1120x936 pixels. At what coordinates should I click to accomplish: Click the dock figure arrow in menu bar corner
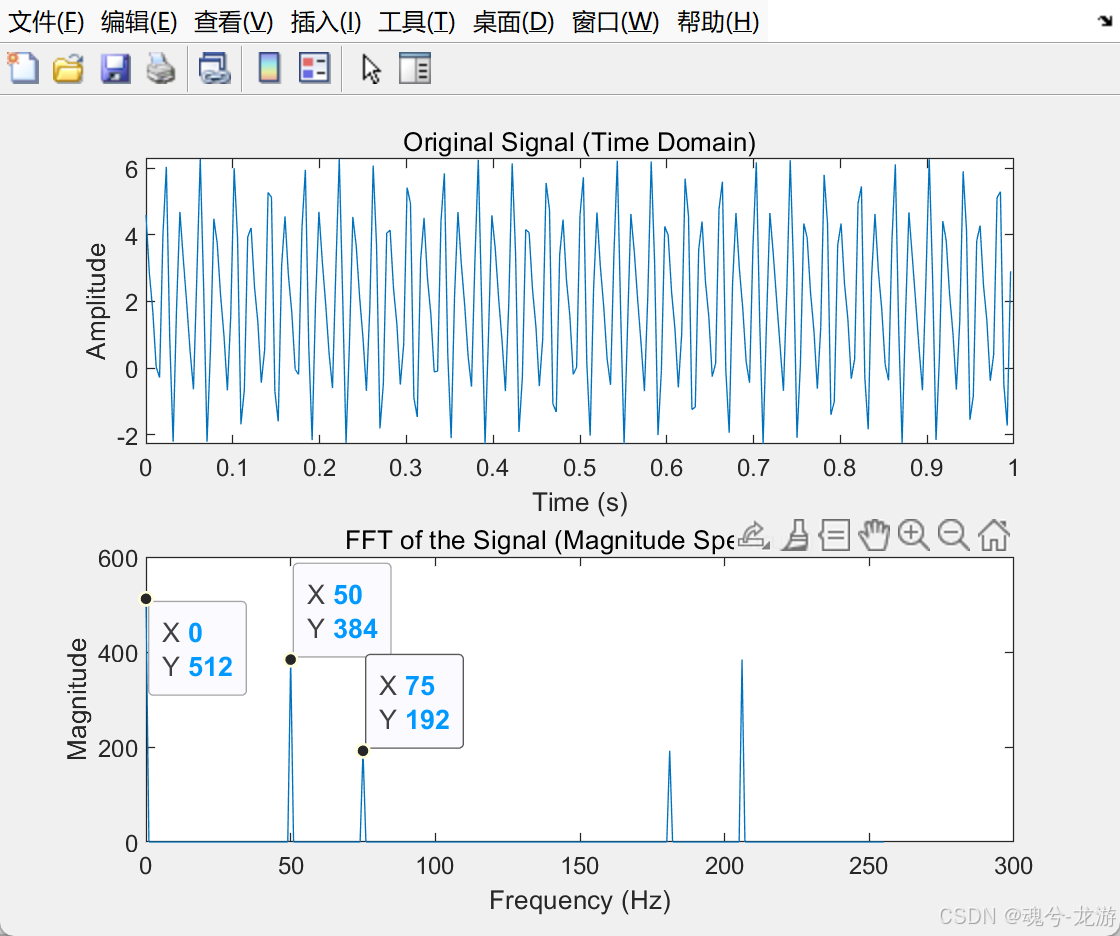[1105, 21]
